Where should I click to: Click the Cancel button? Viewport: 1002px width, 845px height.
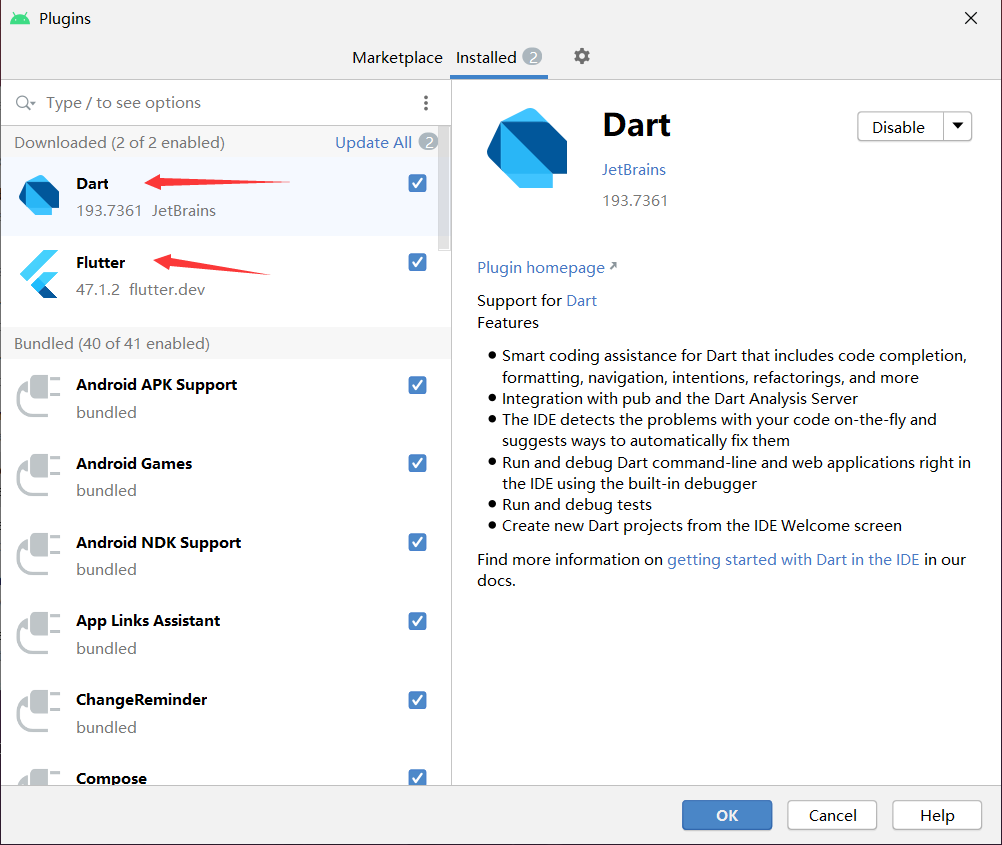pos(832,815)
